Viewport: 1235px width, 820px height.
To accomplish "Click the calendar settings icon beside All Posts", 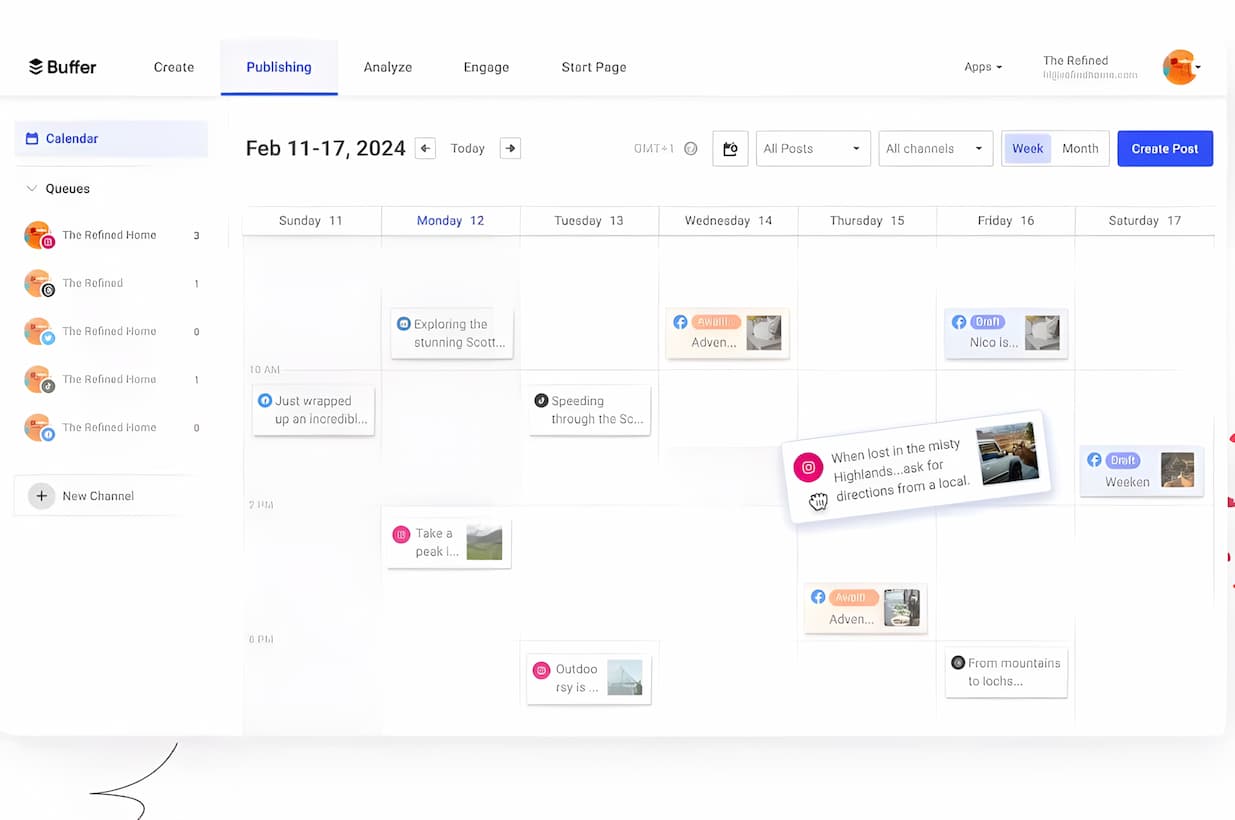I will tap(730, 149).
